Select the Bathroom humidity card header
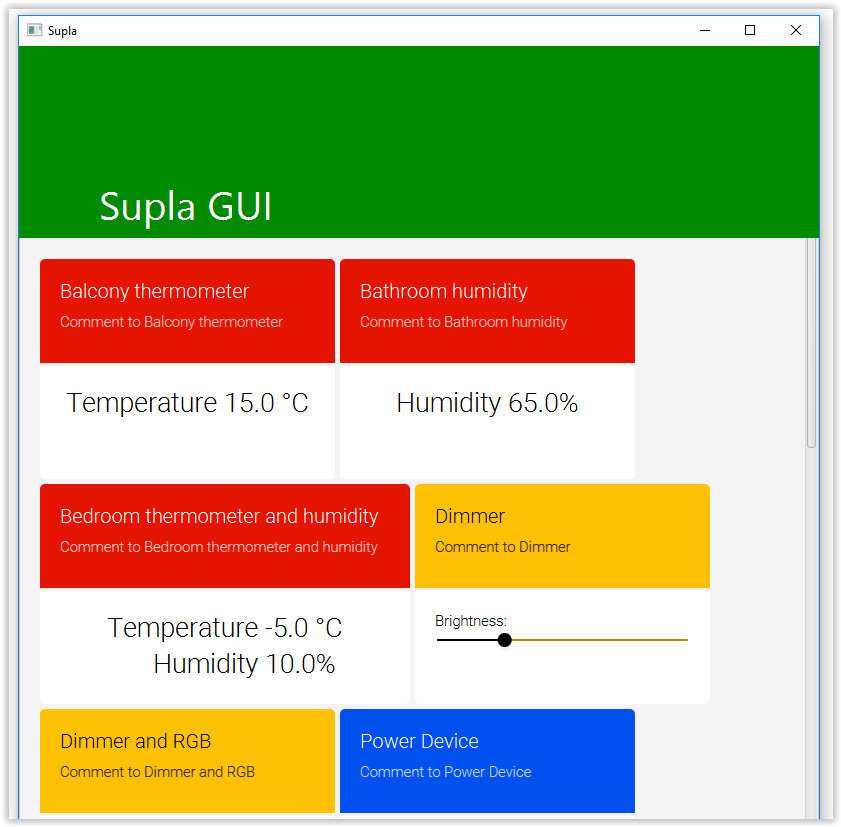 487,311
